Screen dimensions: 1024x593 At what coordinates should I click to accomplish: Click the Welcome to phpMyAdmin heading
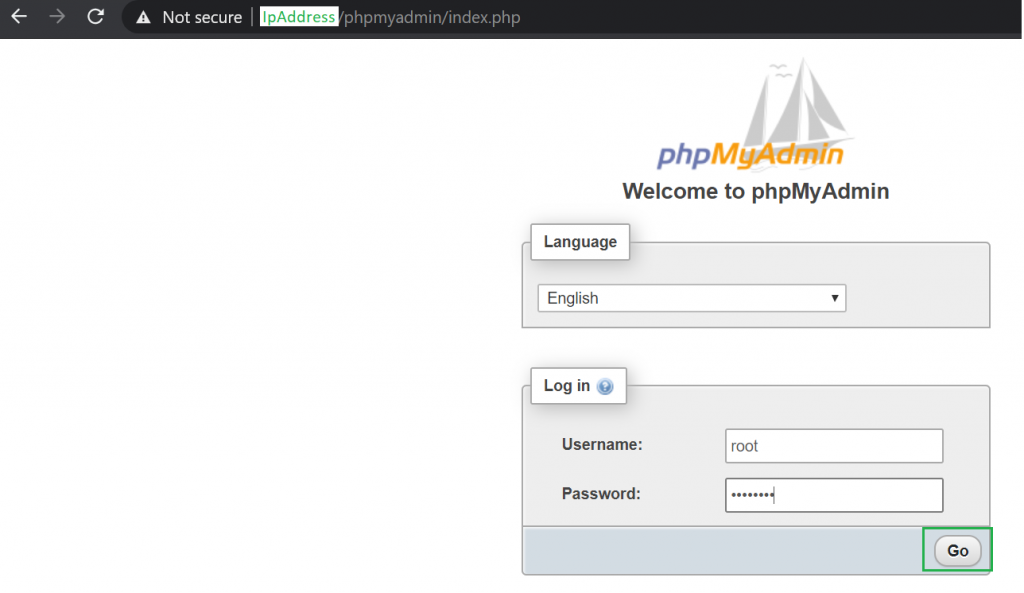click(755, 191)
